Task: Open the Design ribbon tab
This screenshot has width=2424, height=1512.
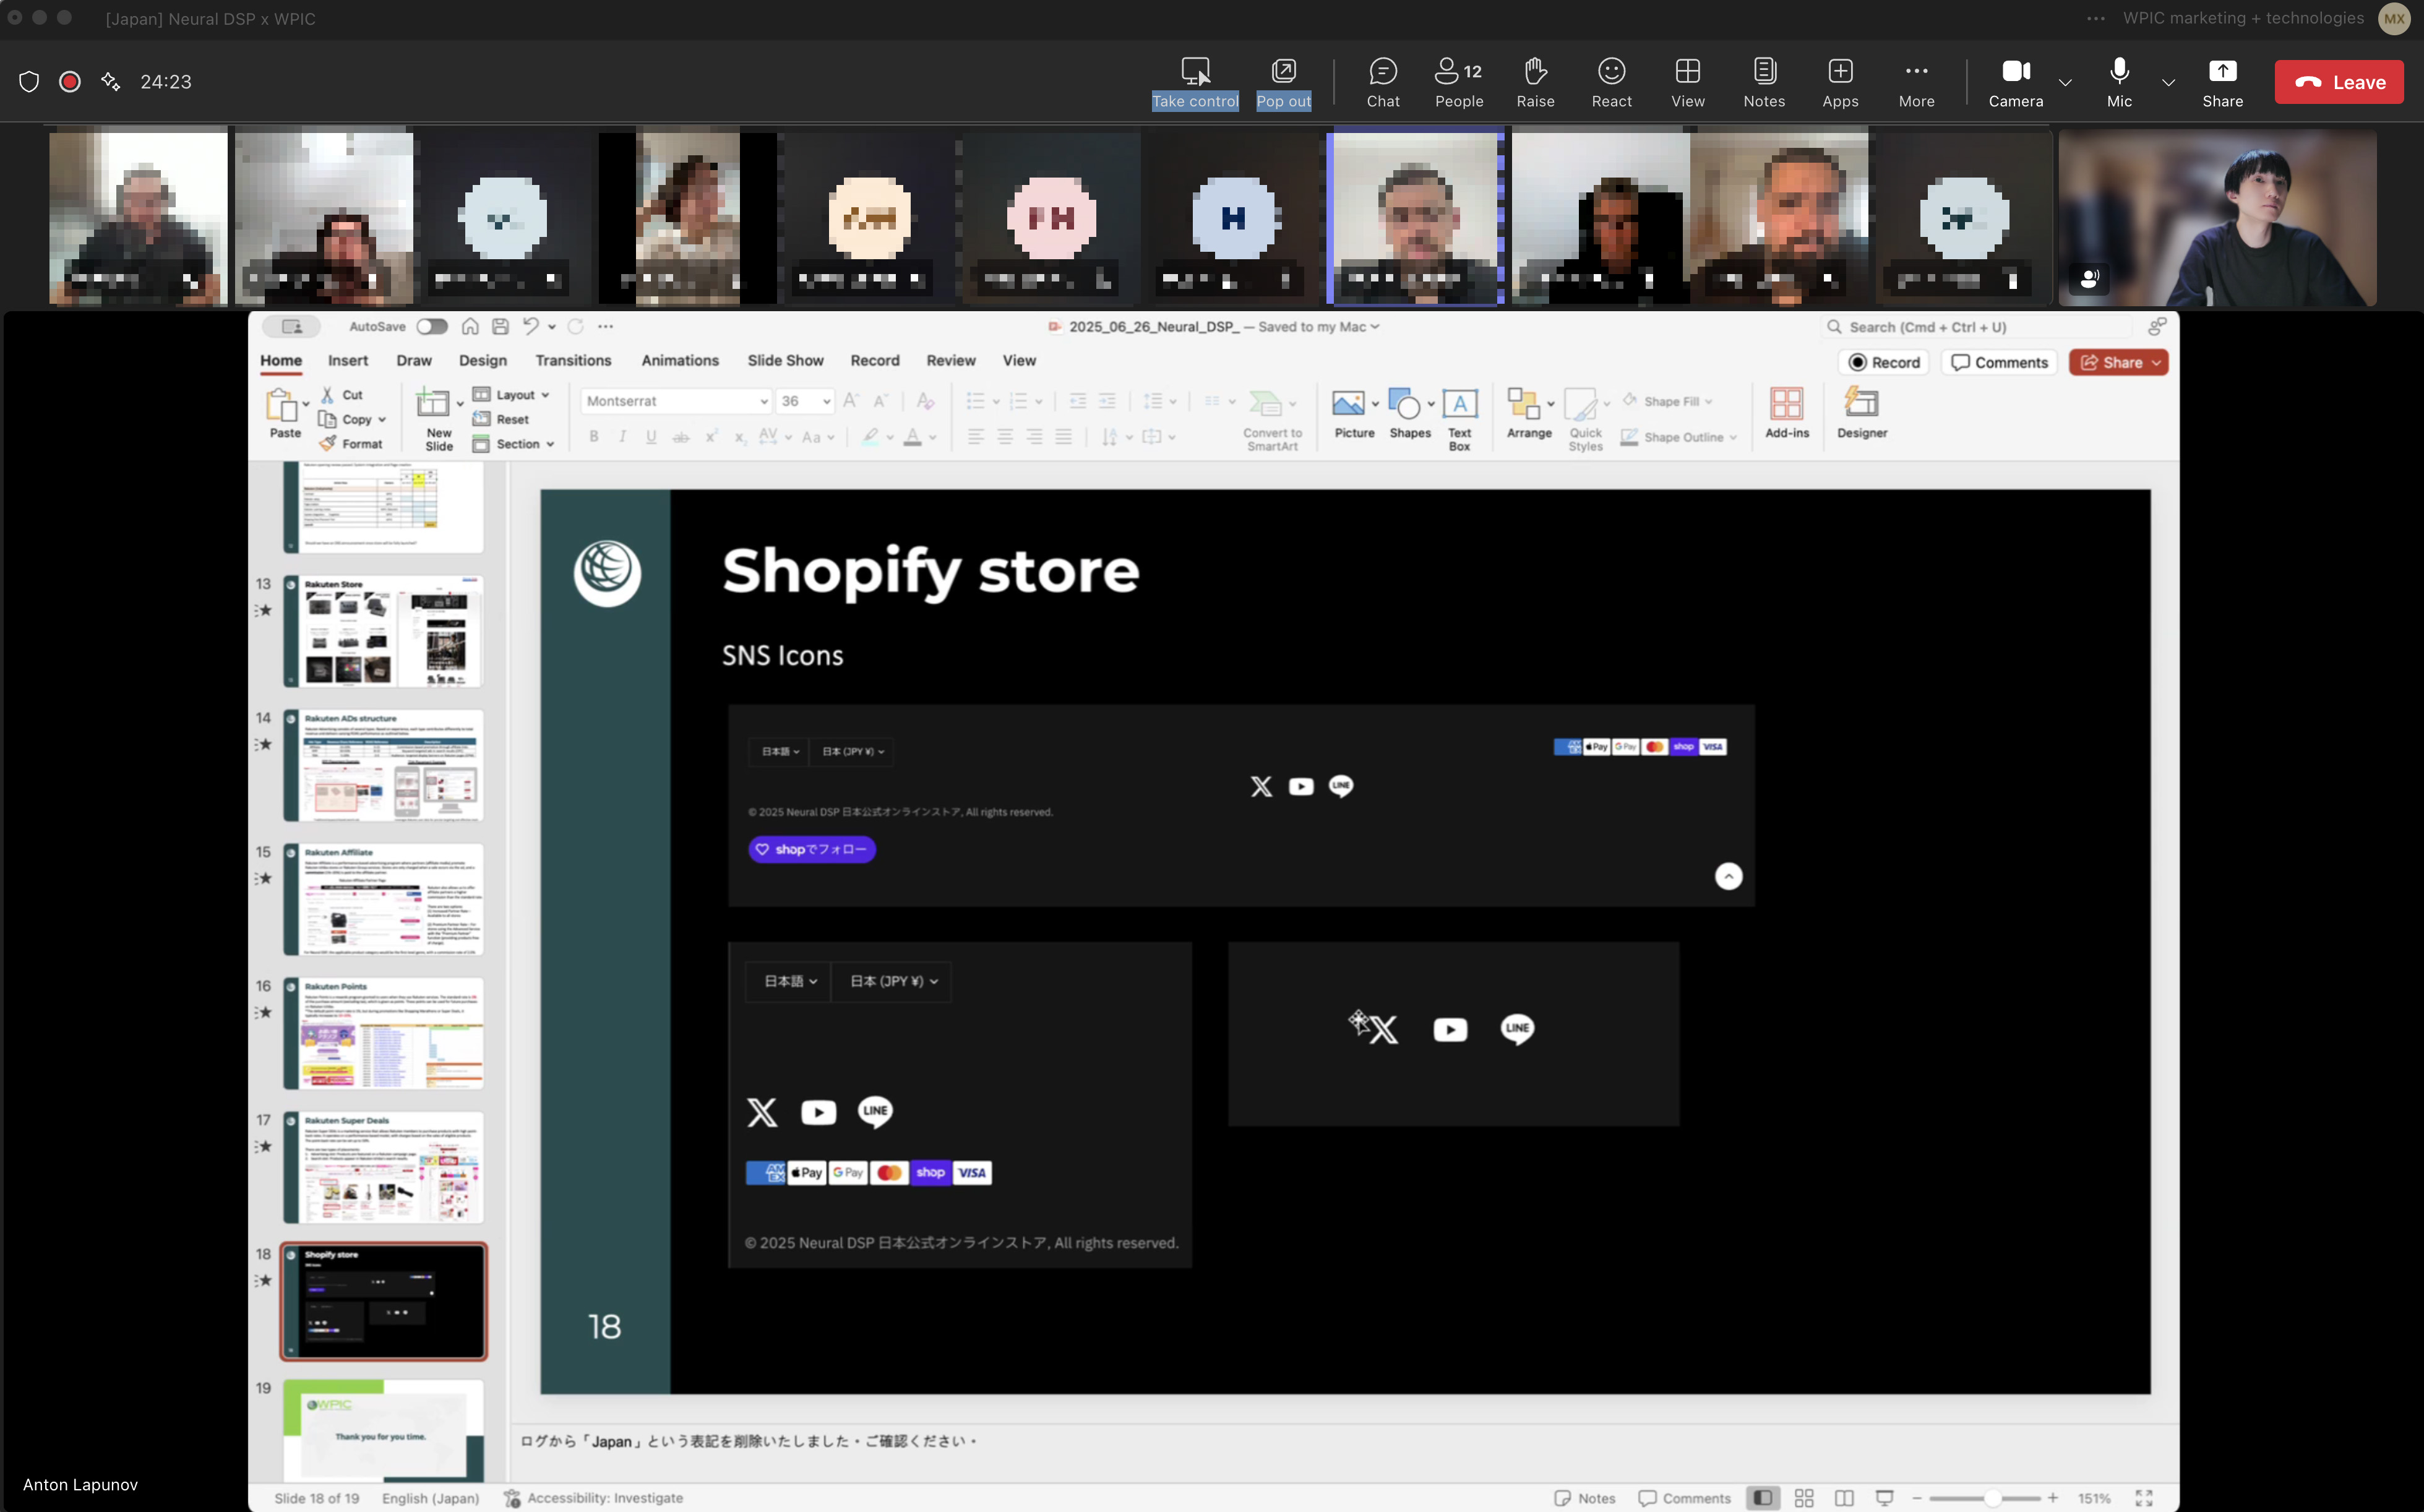Action: [483, 361]
